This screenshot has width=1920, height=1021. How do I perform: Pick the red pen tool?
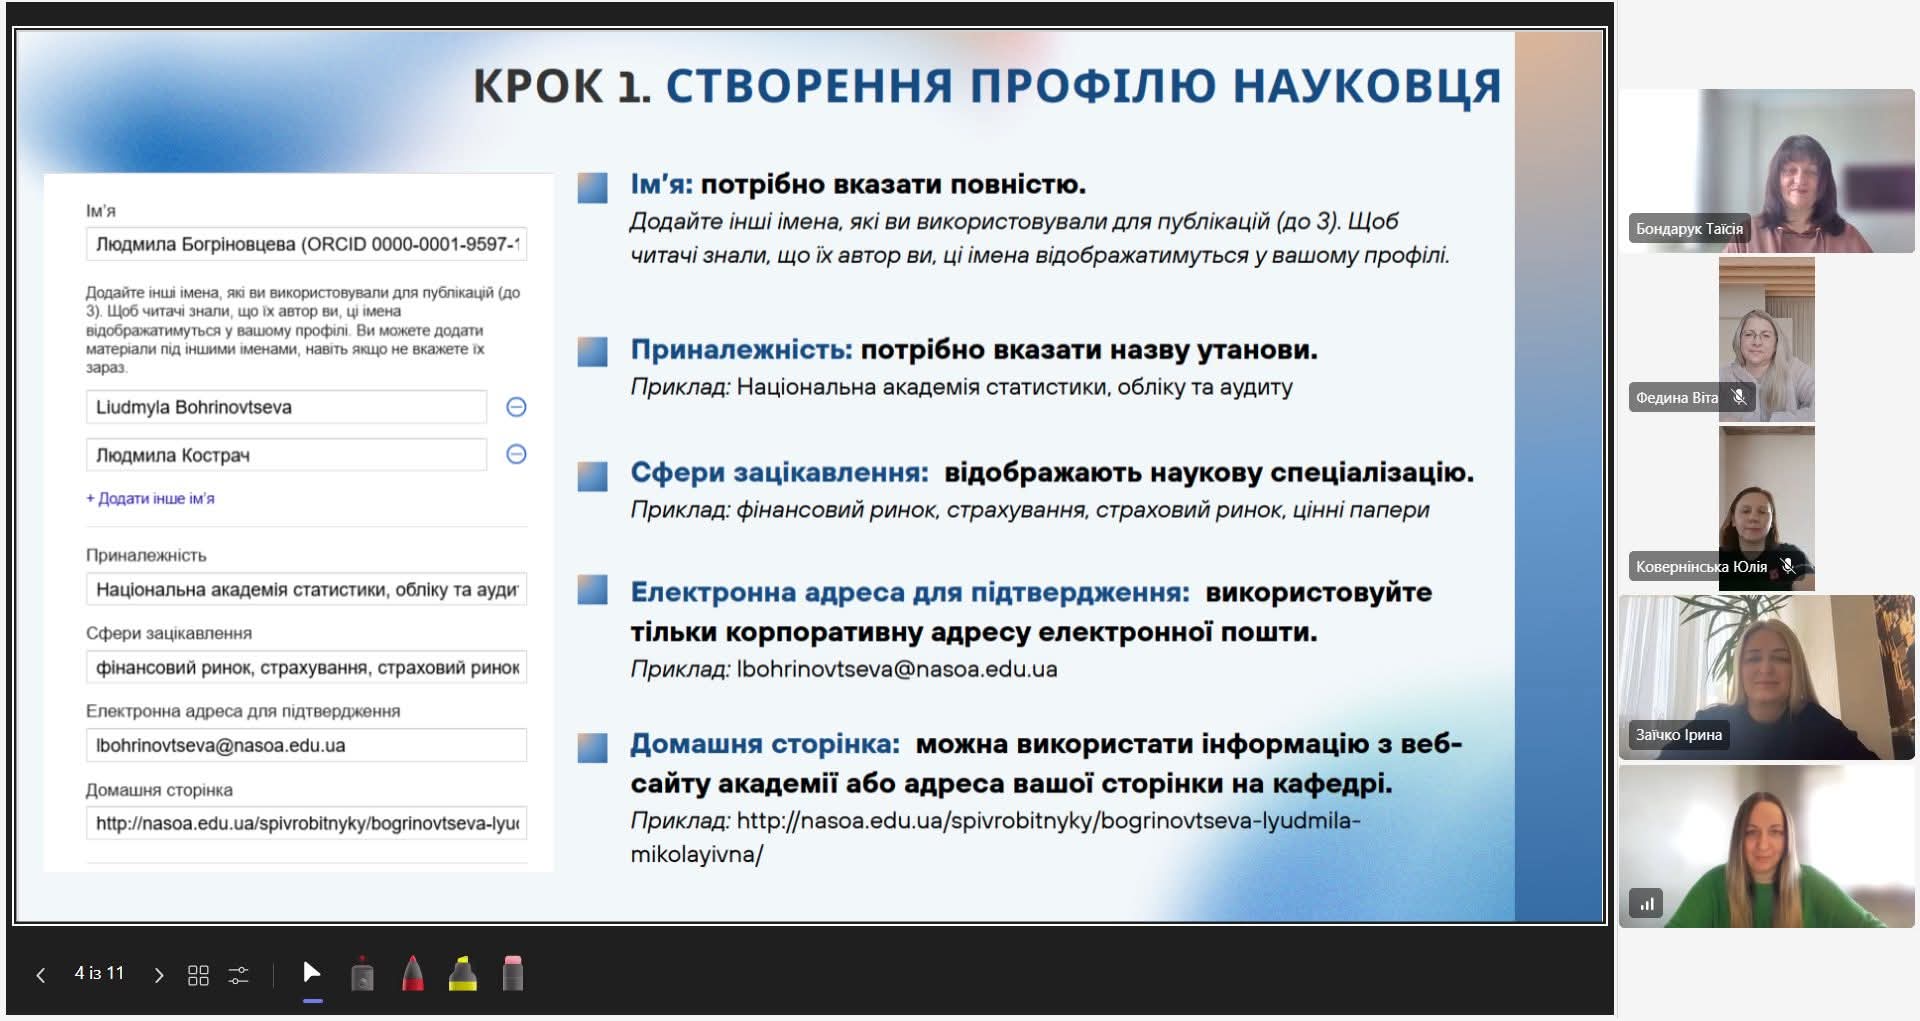pyautogui.click(x=413, y=974)
